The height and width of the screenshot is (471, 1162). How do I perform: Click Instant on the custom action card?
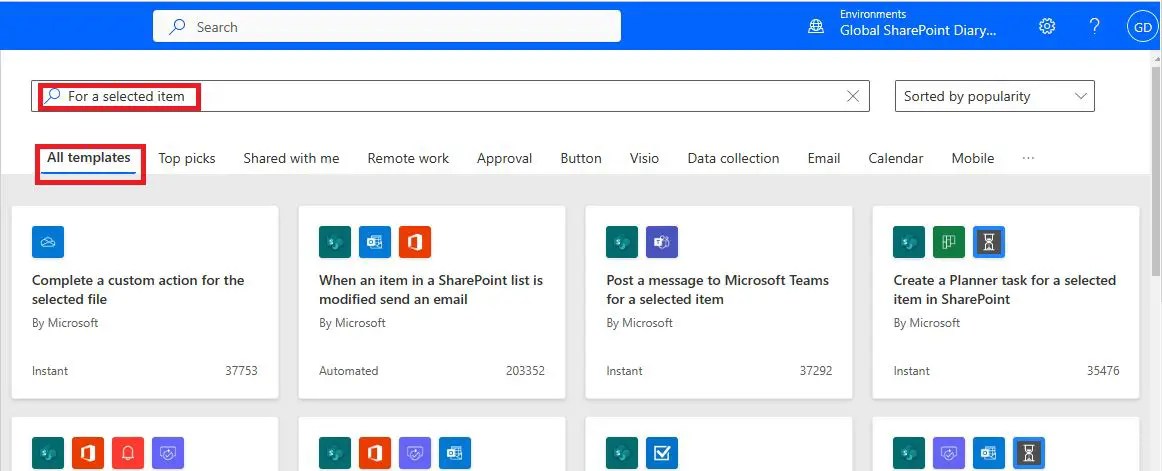(50, 371)
